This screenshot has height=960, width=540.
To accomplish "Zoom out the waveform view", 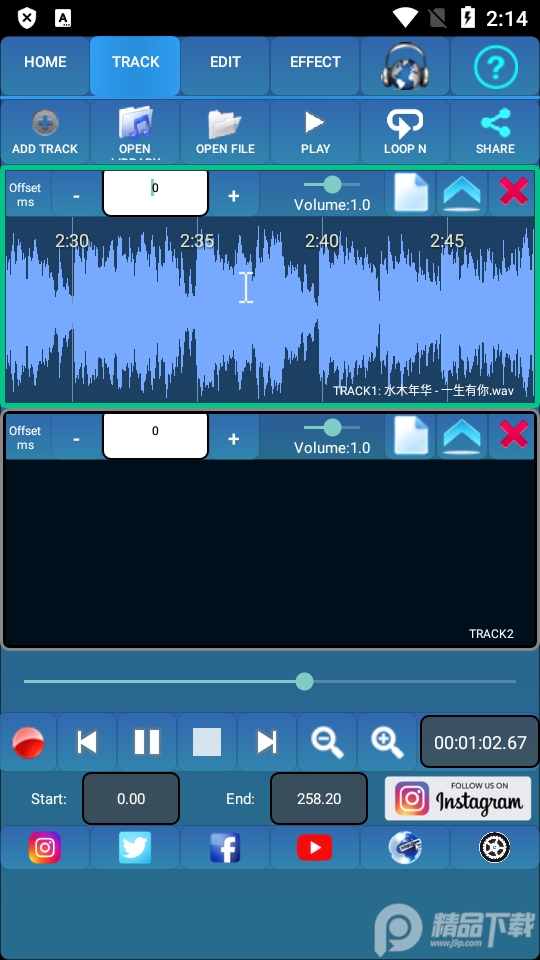I will coord(327,741).
